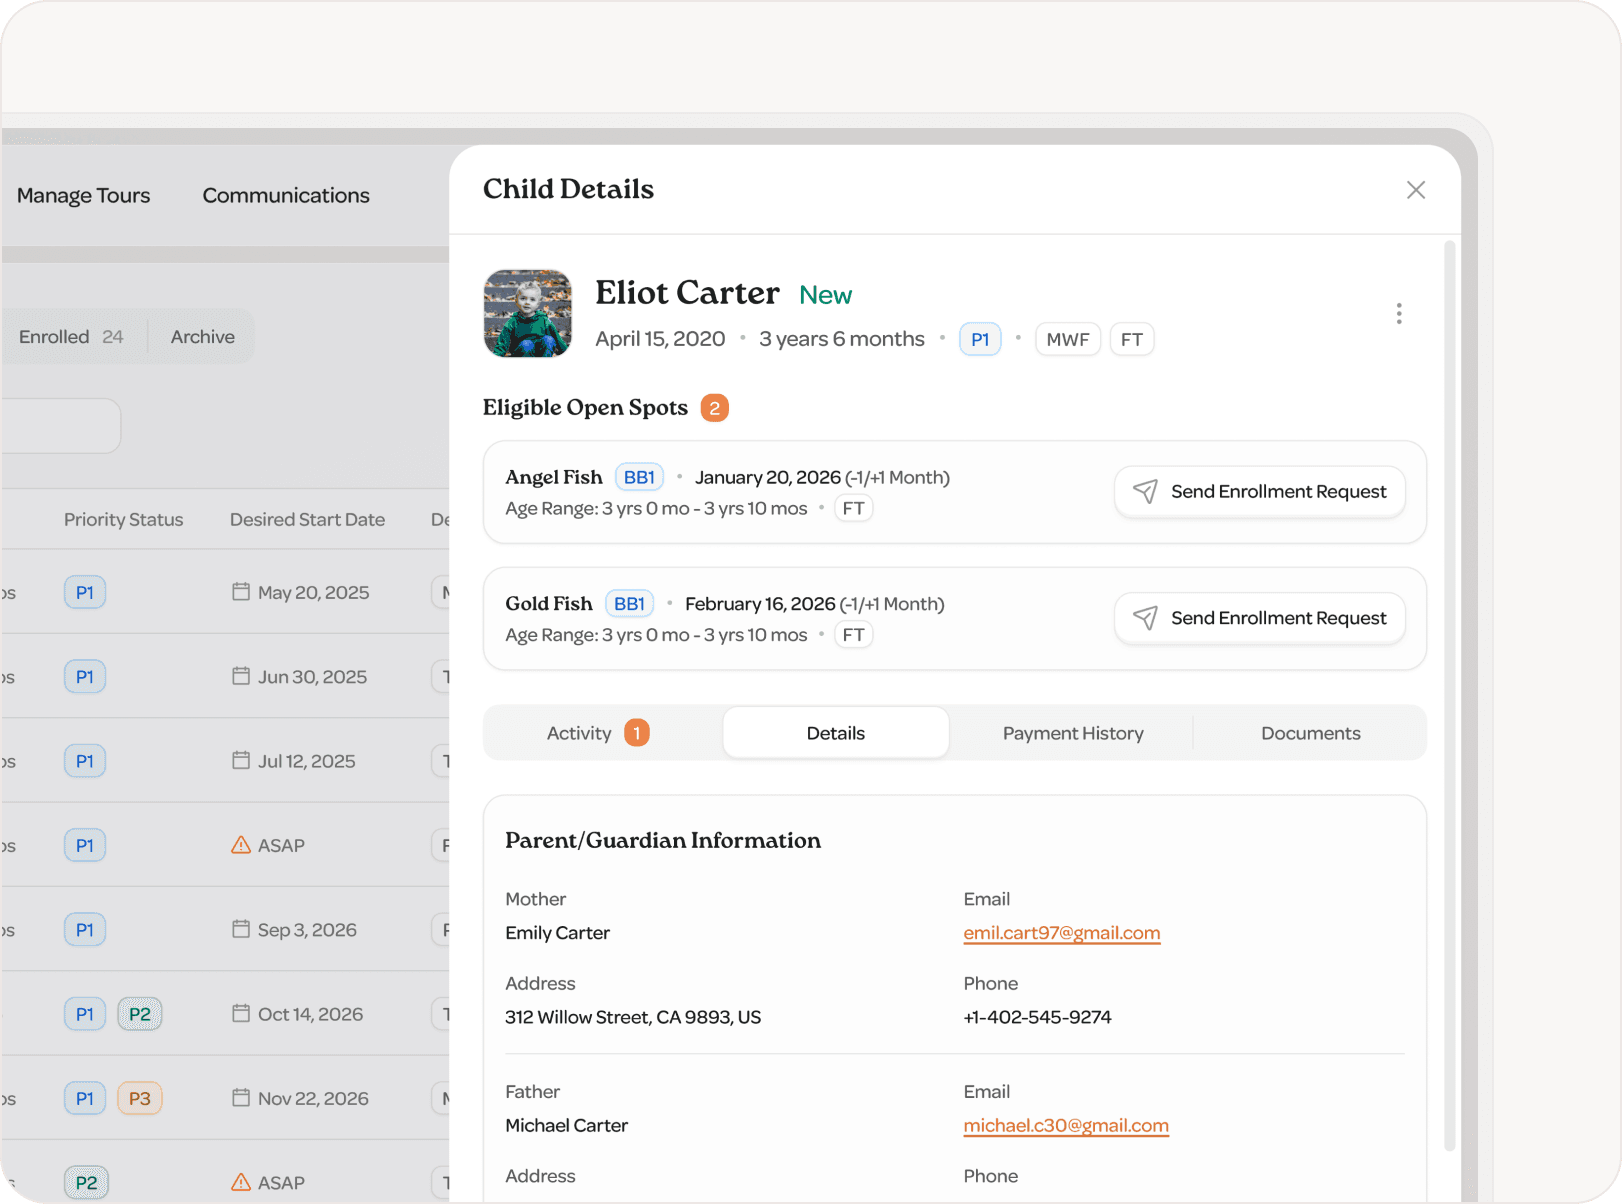Click the paper plane icon for Angel Fish

(x=1145, y=491)
